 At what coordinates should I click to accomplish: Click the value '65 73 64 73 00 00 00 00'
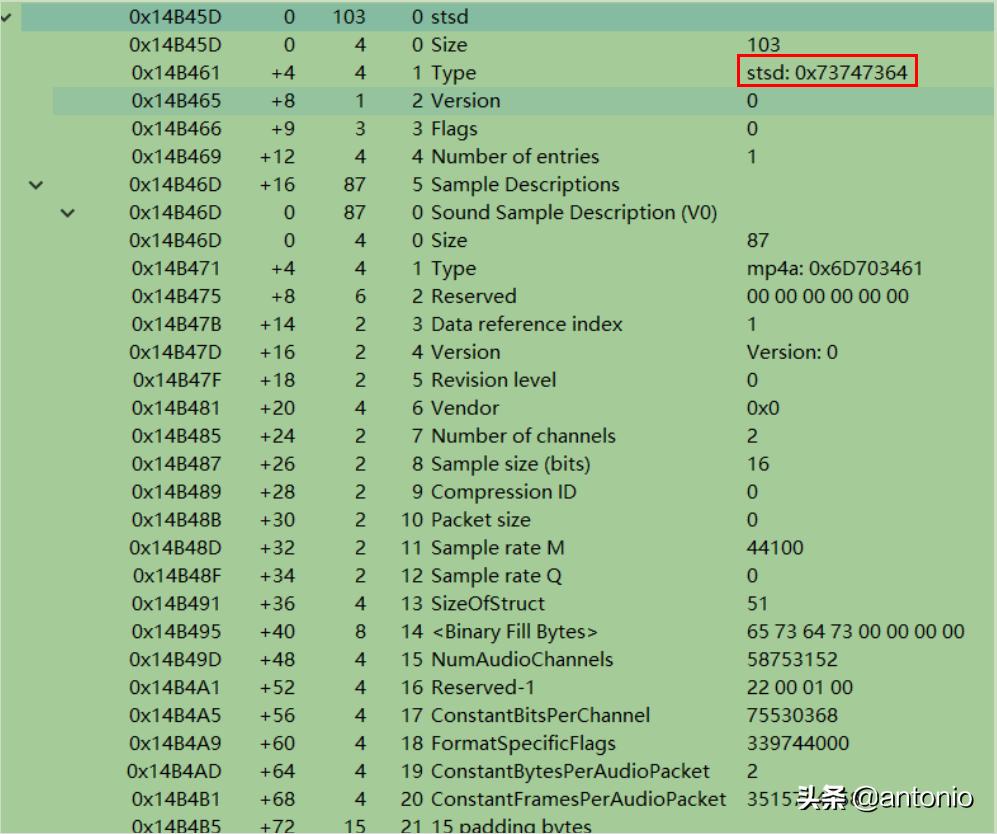click(855, 632)
